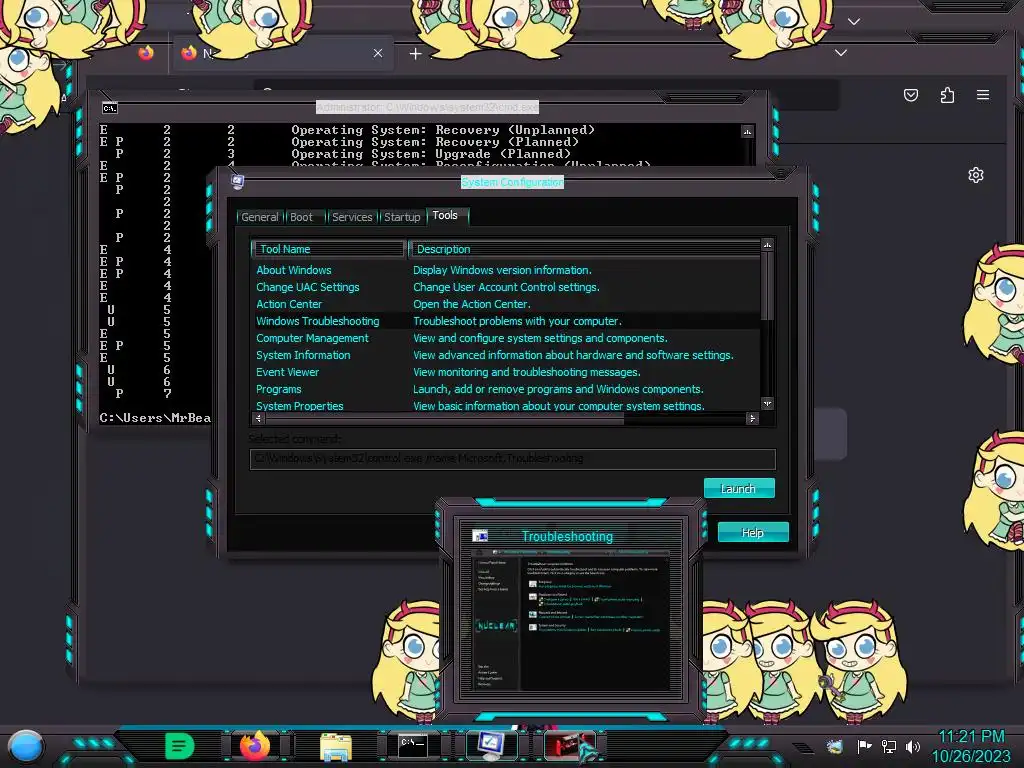Open new tab page settings gear
Screen dimensions: 1024x768
click(x=976, y=175)
